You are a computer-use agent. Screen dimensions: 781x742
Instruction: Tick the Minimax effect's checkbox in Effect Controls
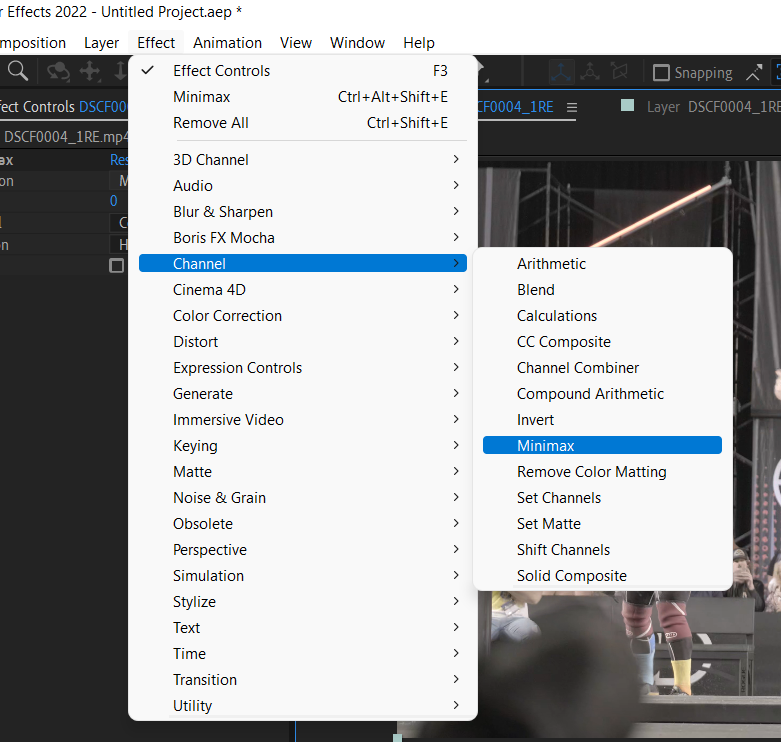[117, 266]
